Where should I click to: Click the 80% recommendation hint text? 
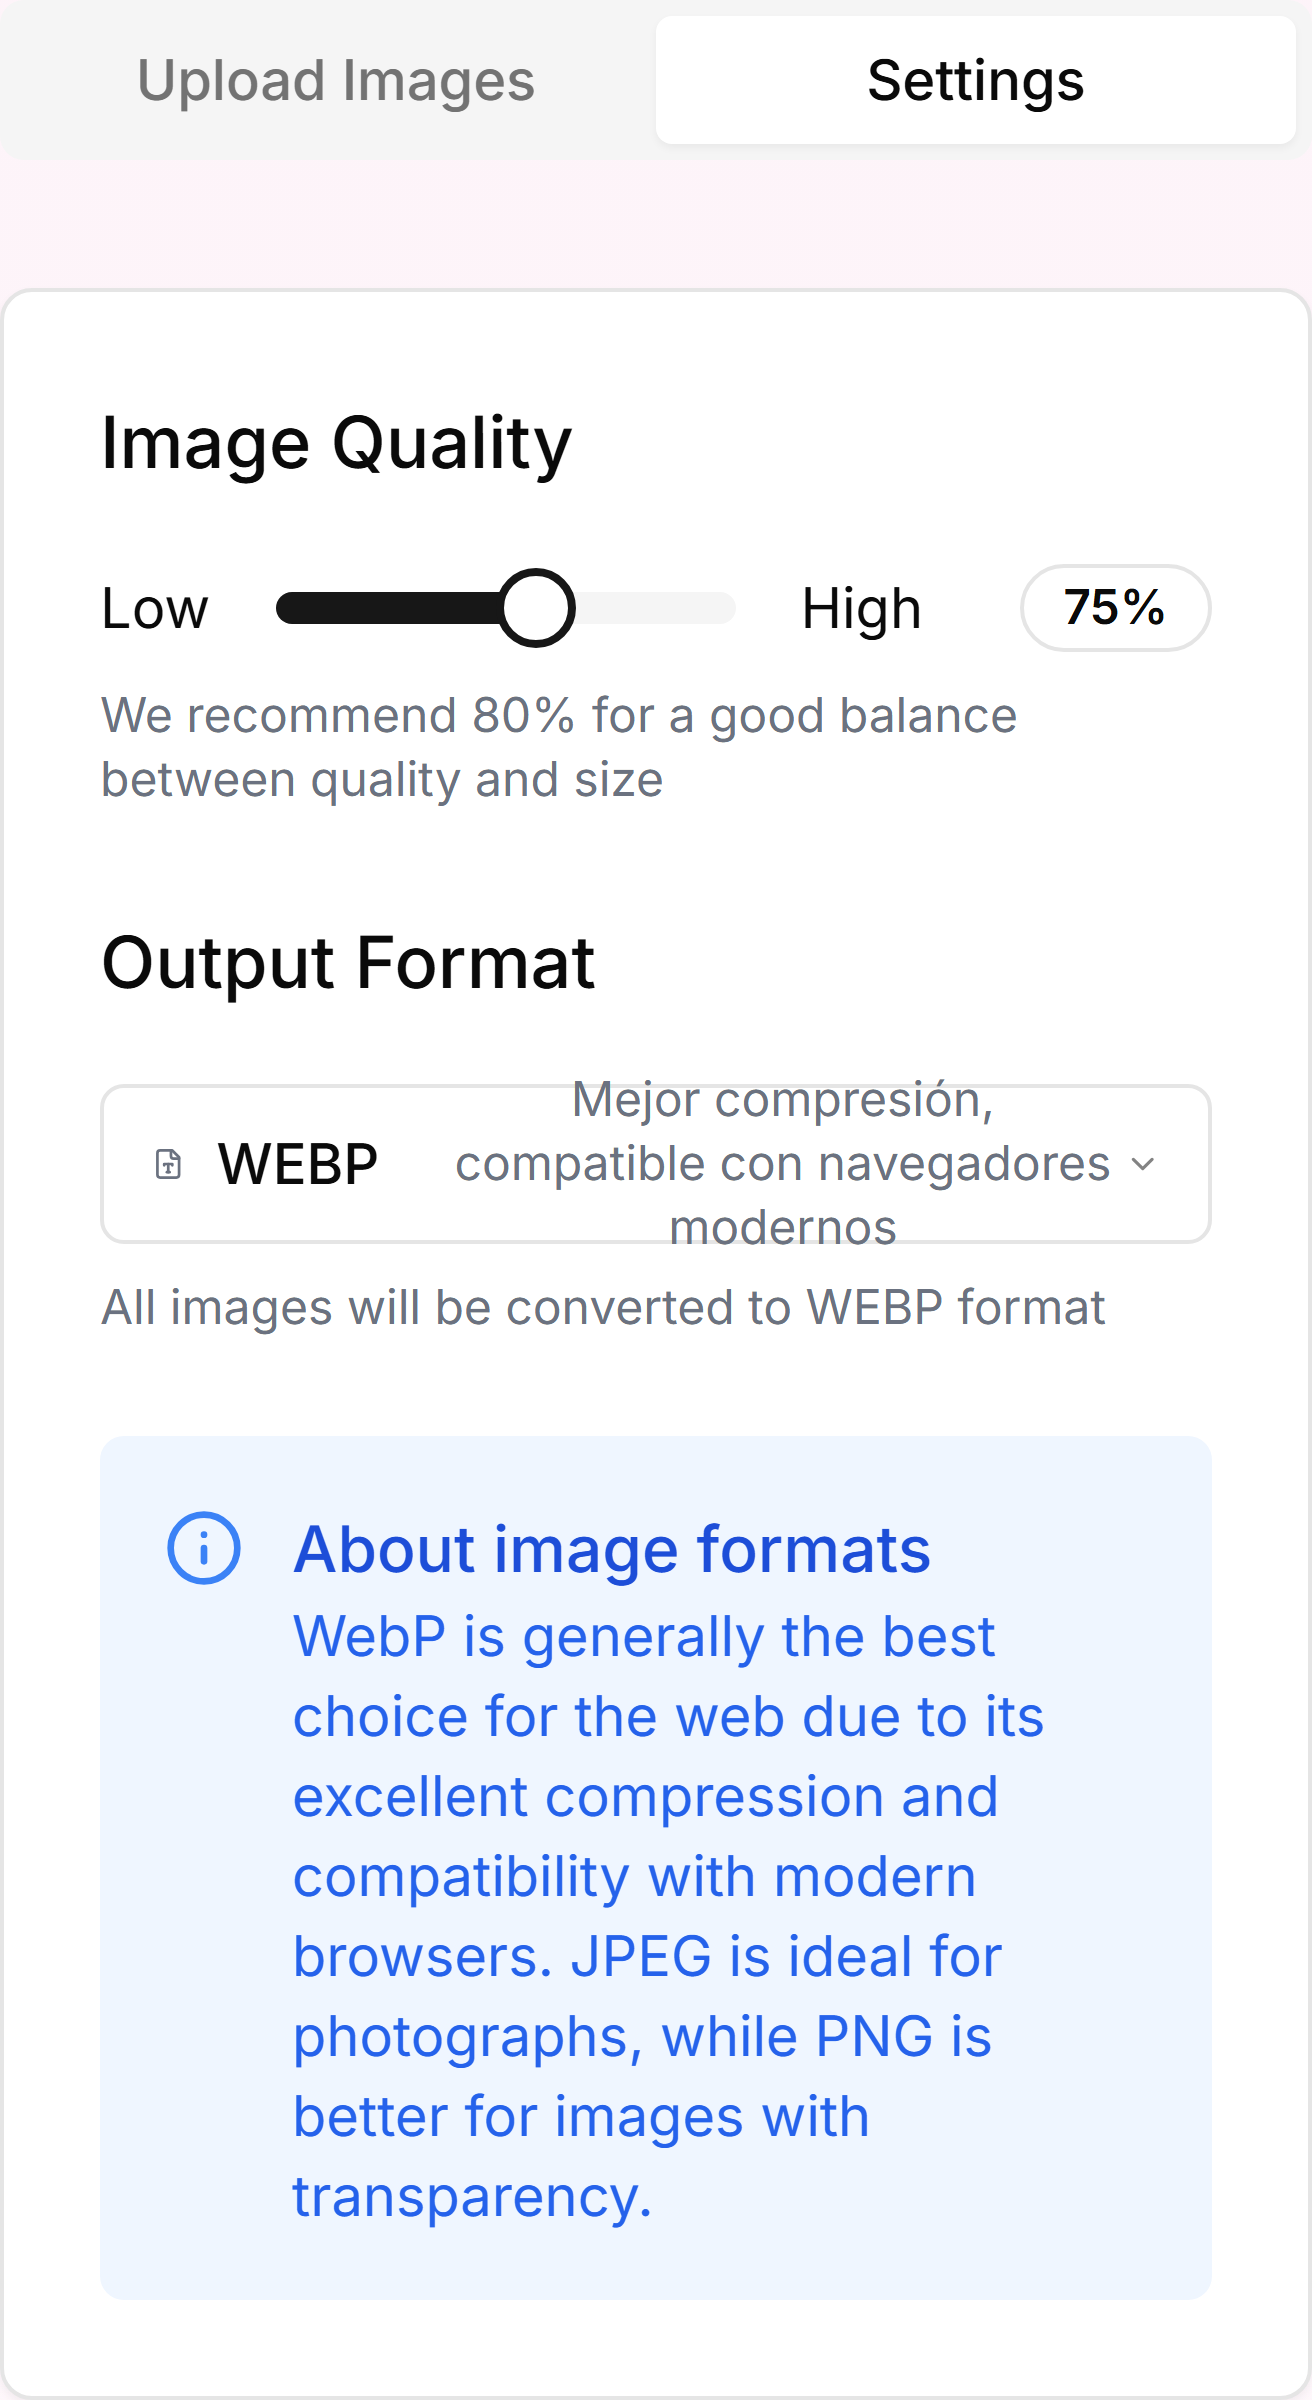point(559,747)
